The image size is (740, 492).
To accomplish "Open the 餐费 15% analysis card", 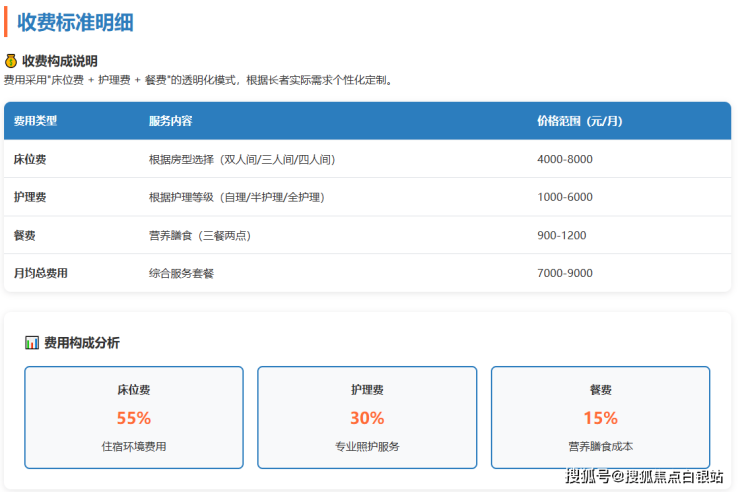I will click(x=600, y=417).
